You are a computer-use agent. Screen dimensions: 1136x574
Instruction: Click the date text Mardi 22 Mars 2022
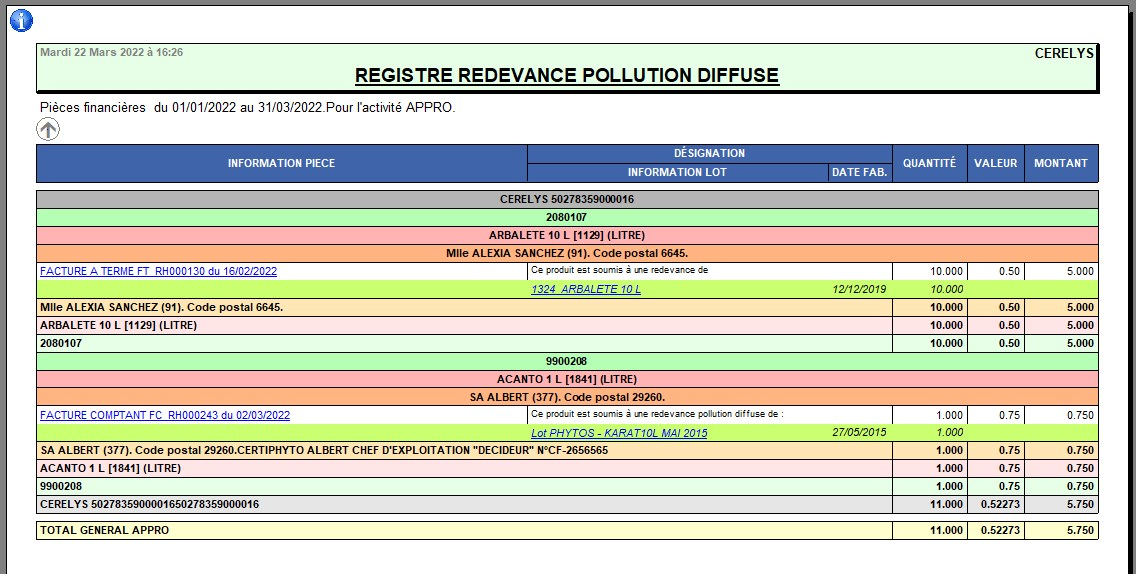tap(111, 52)
